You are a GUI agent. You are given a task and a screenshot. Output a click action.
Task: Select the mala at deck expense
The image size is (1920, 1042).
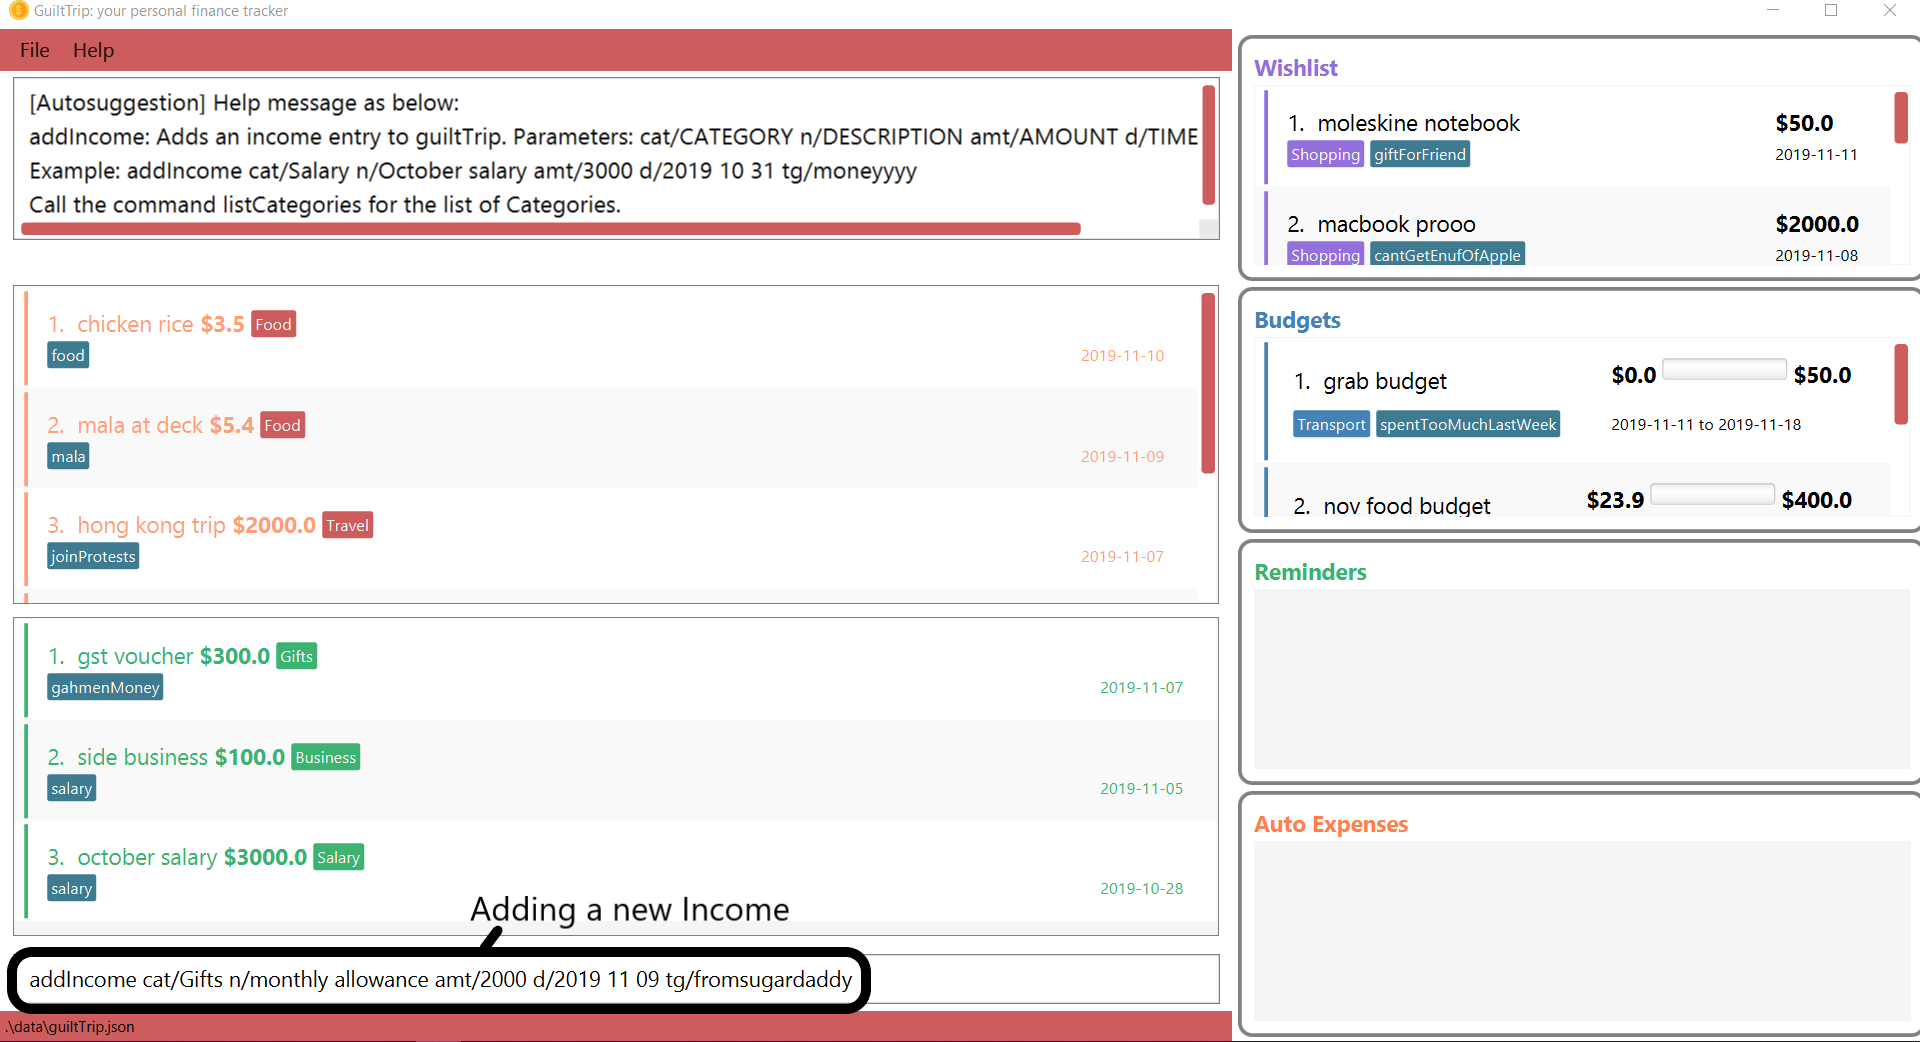(611, 440)
